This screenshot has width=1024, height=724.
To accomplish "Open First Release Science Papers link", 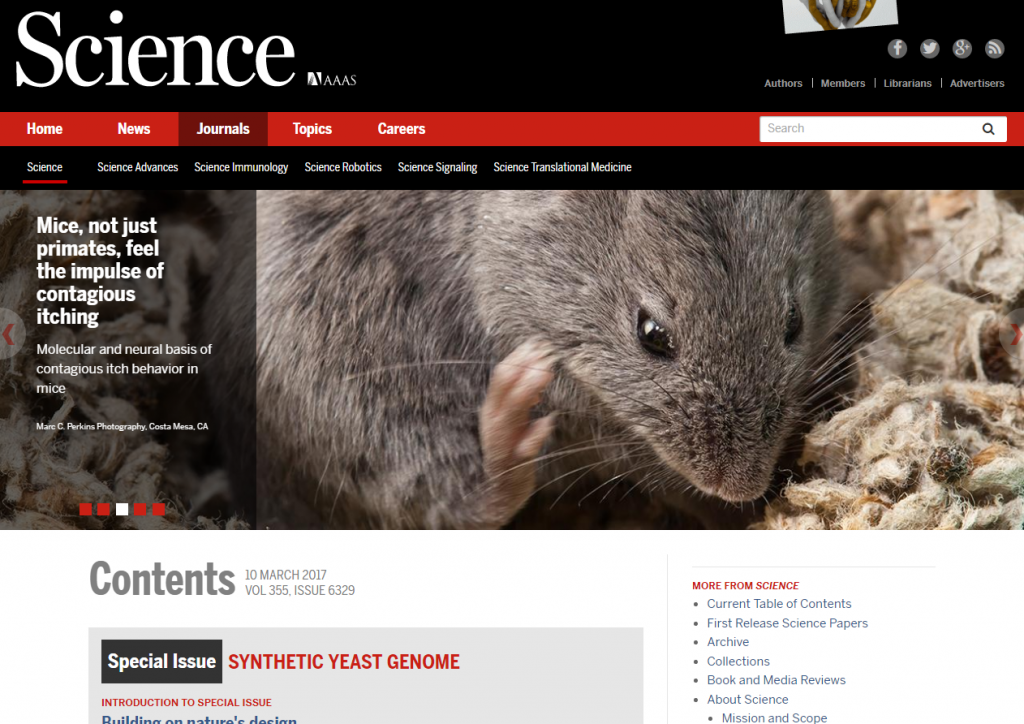I will click(788, 623).
